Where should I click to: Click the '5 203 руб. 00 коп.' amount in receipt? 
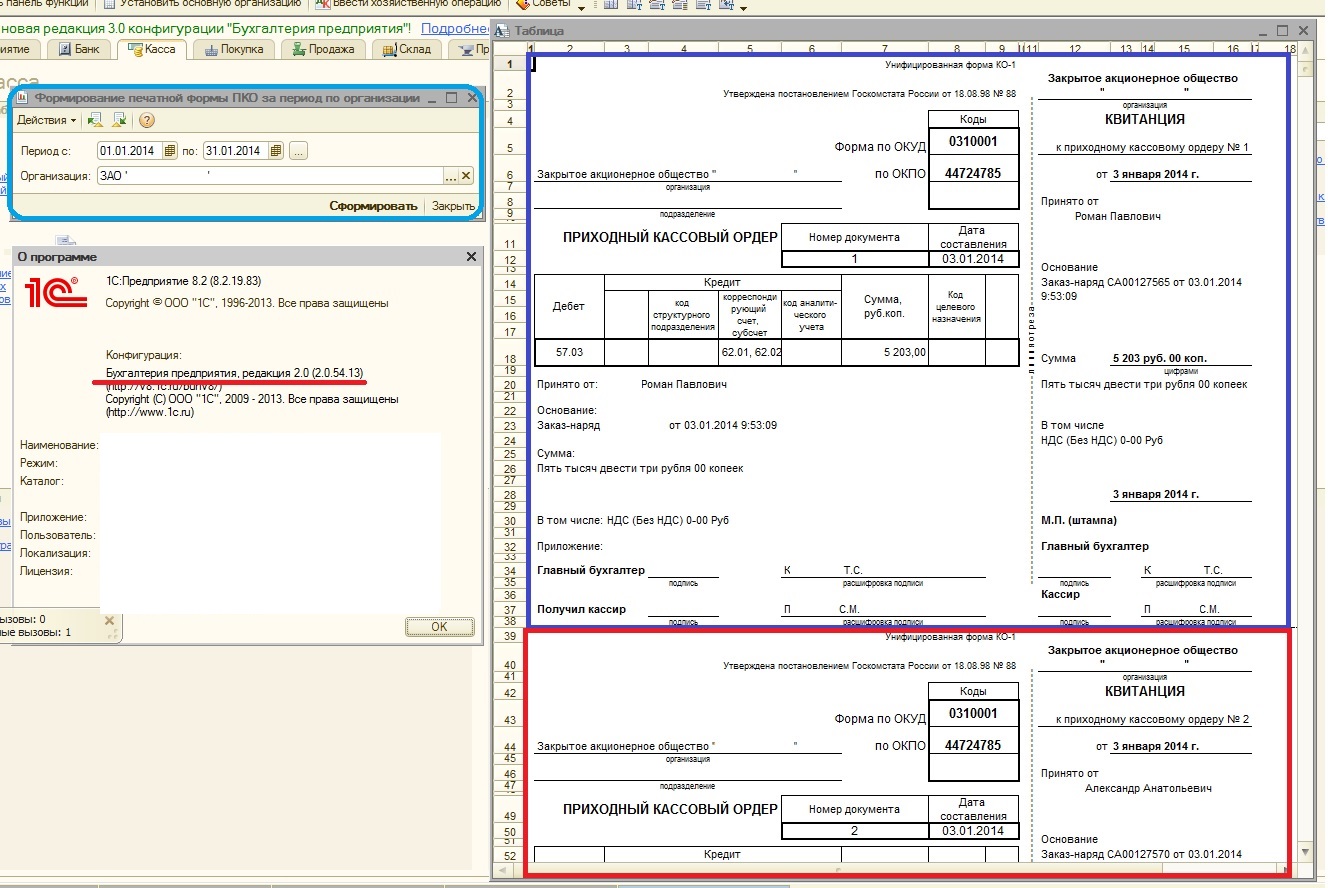tap(1160, 358)
